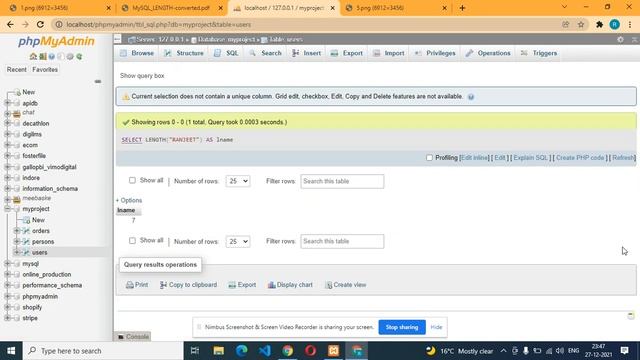The height and width of the screenshot is (360, 640).
Task: Bookmark this page with star icon
Action: [581, 24]
